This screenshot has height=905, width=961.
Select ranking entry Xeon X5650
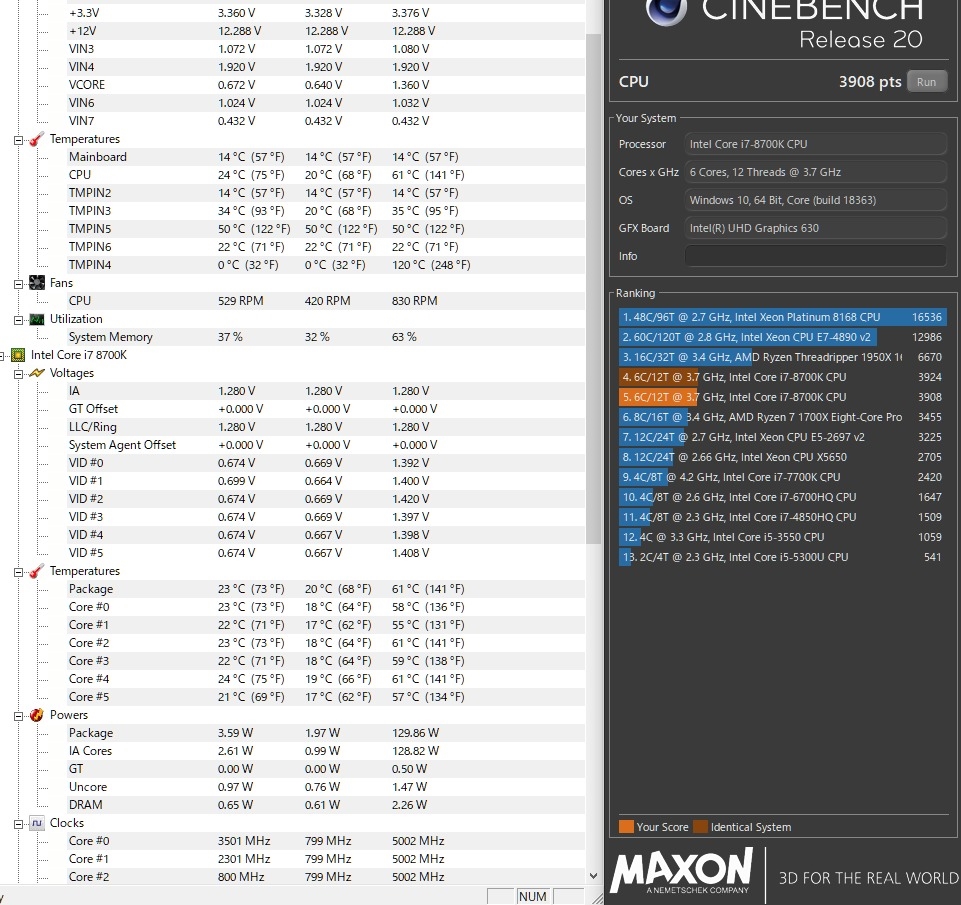783,457
